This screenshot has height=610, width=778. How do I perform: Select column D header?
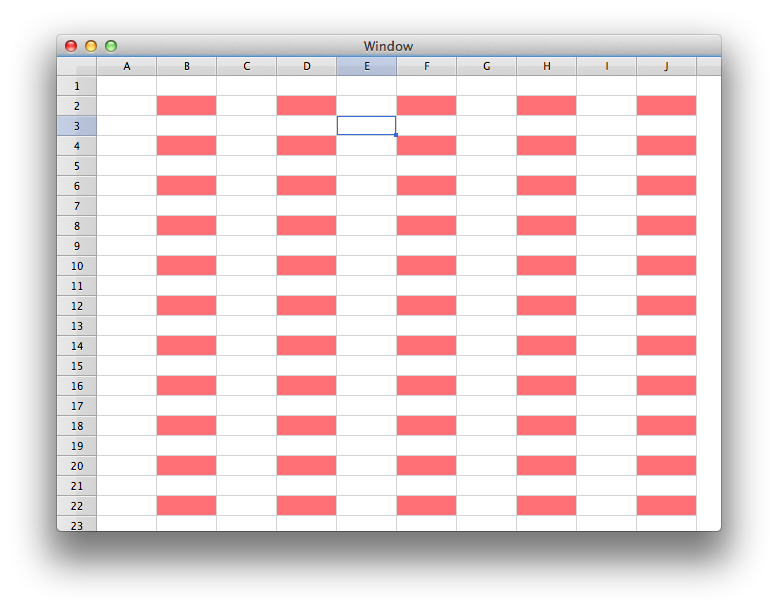click(307, 66)
